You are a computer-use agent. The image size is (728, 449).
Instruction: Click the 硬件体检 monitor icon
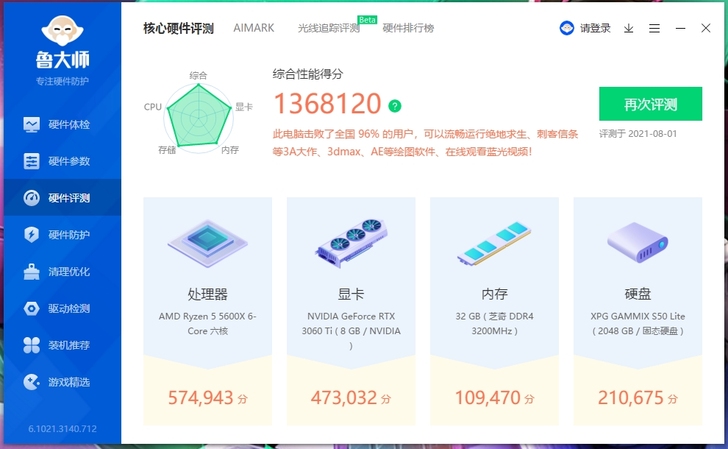(x=32, y=124)
